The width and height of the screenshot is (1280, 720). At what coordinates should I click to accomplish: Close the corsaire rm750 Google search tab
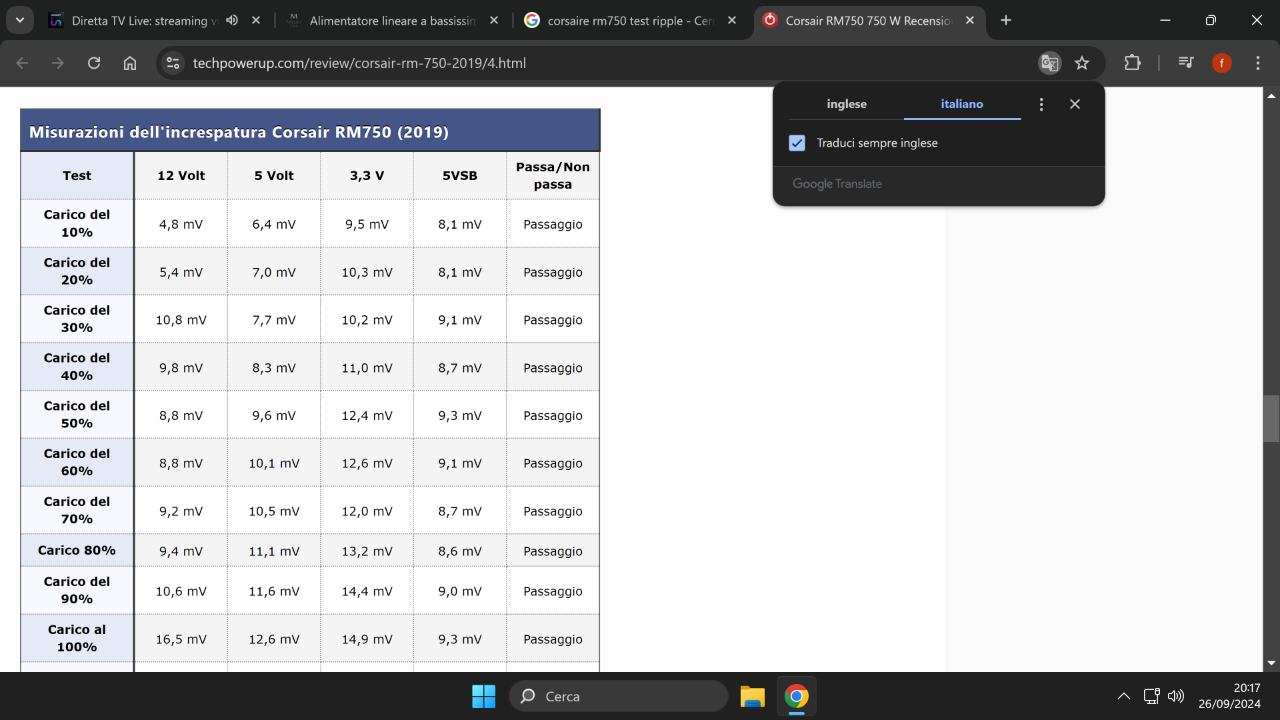[732, 20]
